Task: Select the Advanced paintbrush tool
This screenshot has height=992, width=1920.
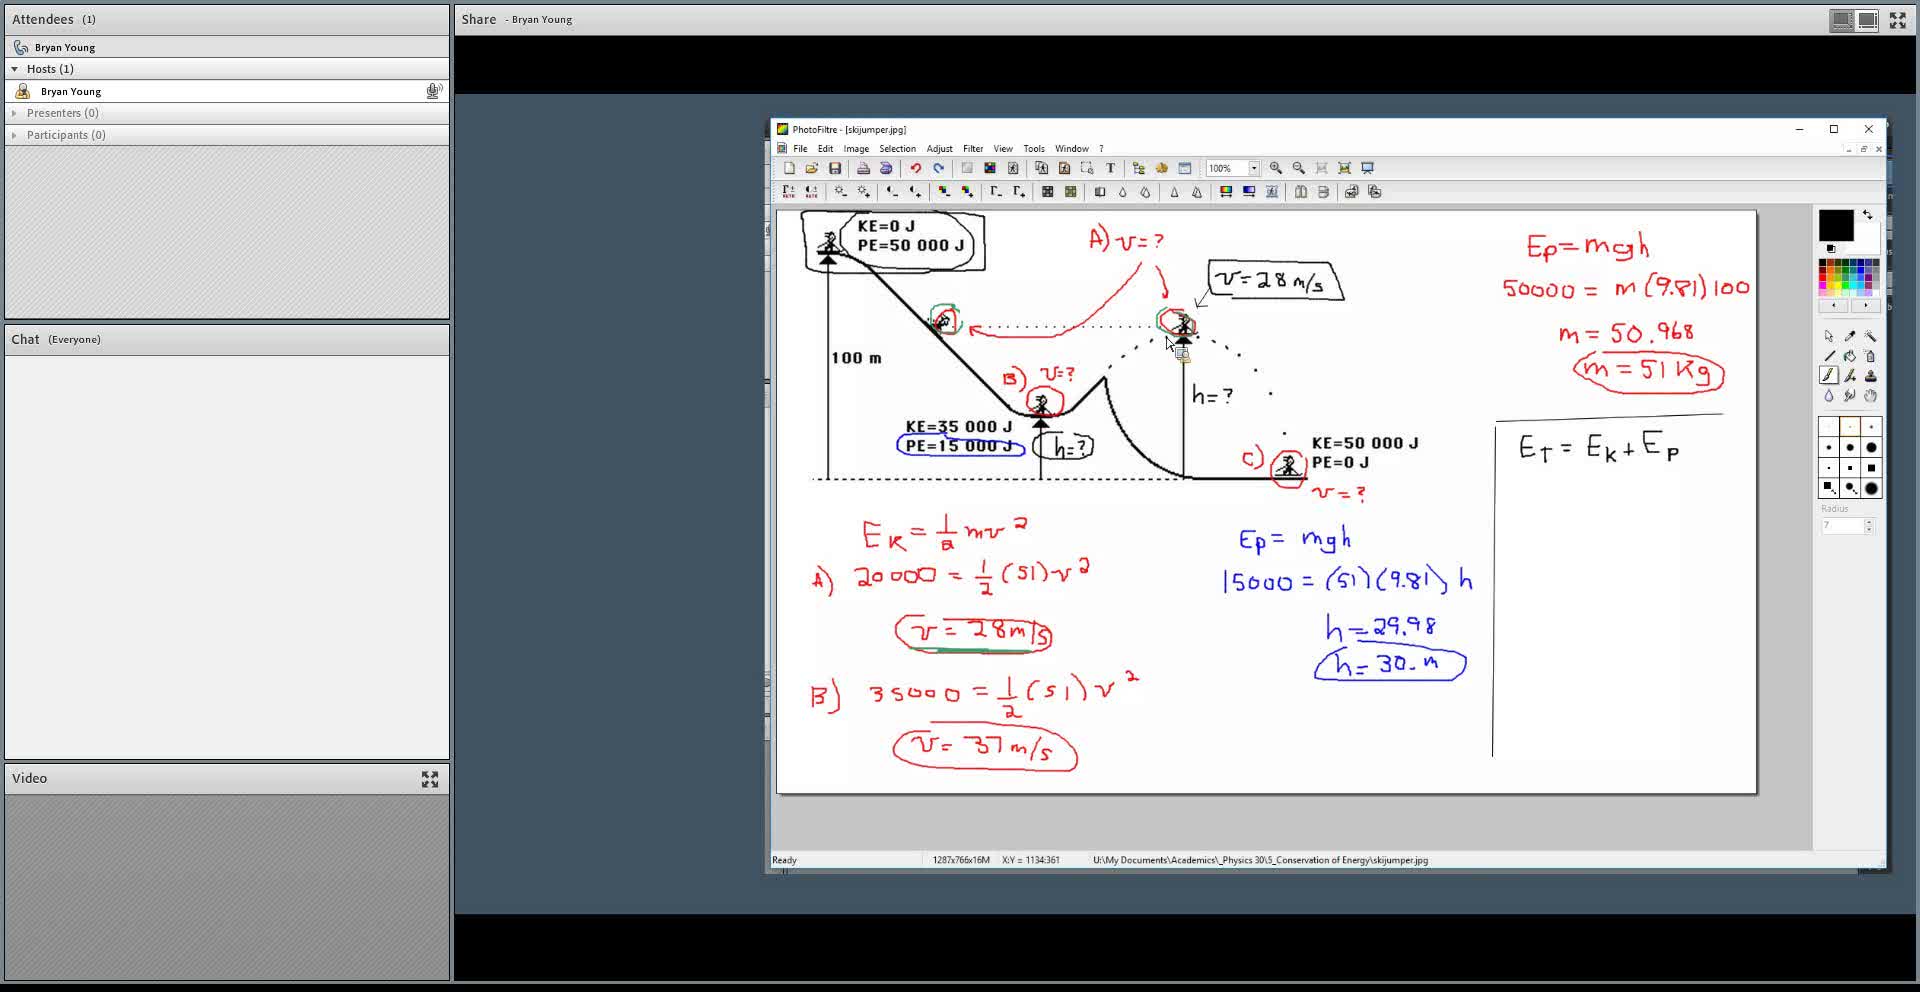Action: pyautogui.click(x=1850, y=376)
